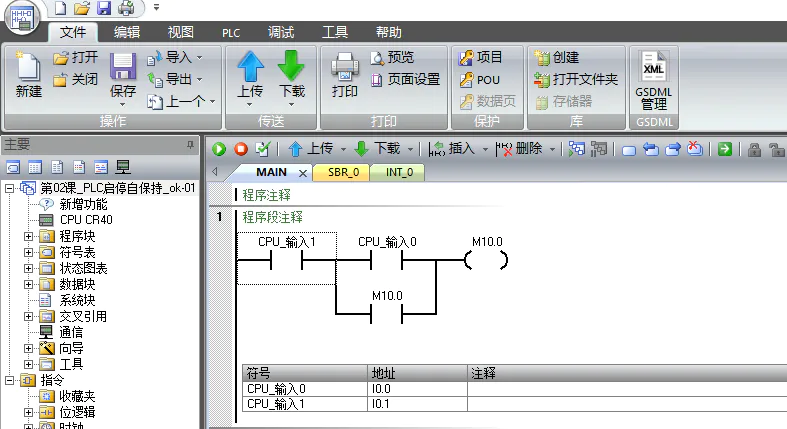Image resolution: width=787 pixels, height=429 pixels.
Task: Click the Print quick access icon
Action: 126,8
